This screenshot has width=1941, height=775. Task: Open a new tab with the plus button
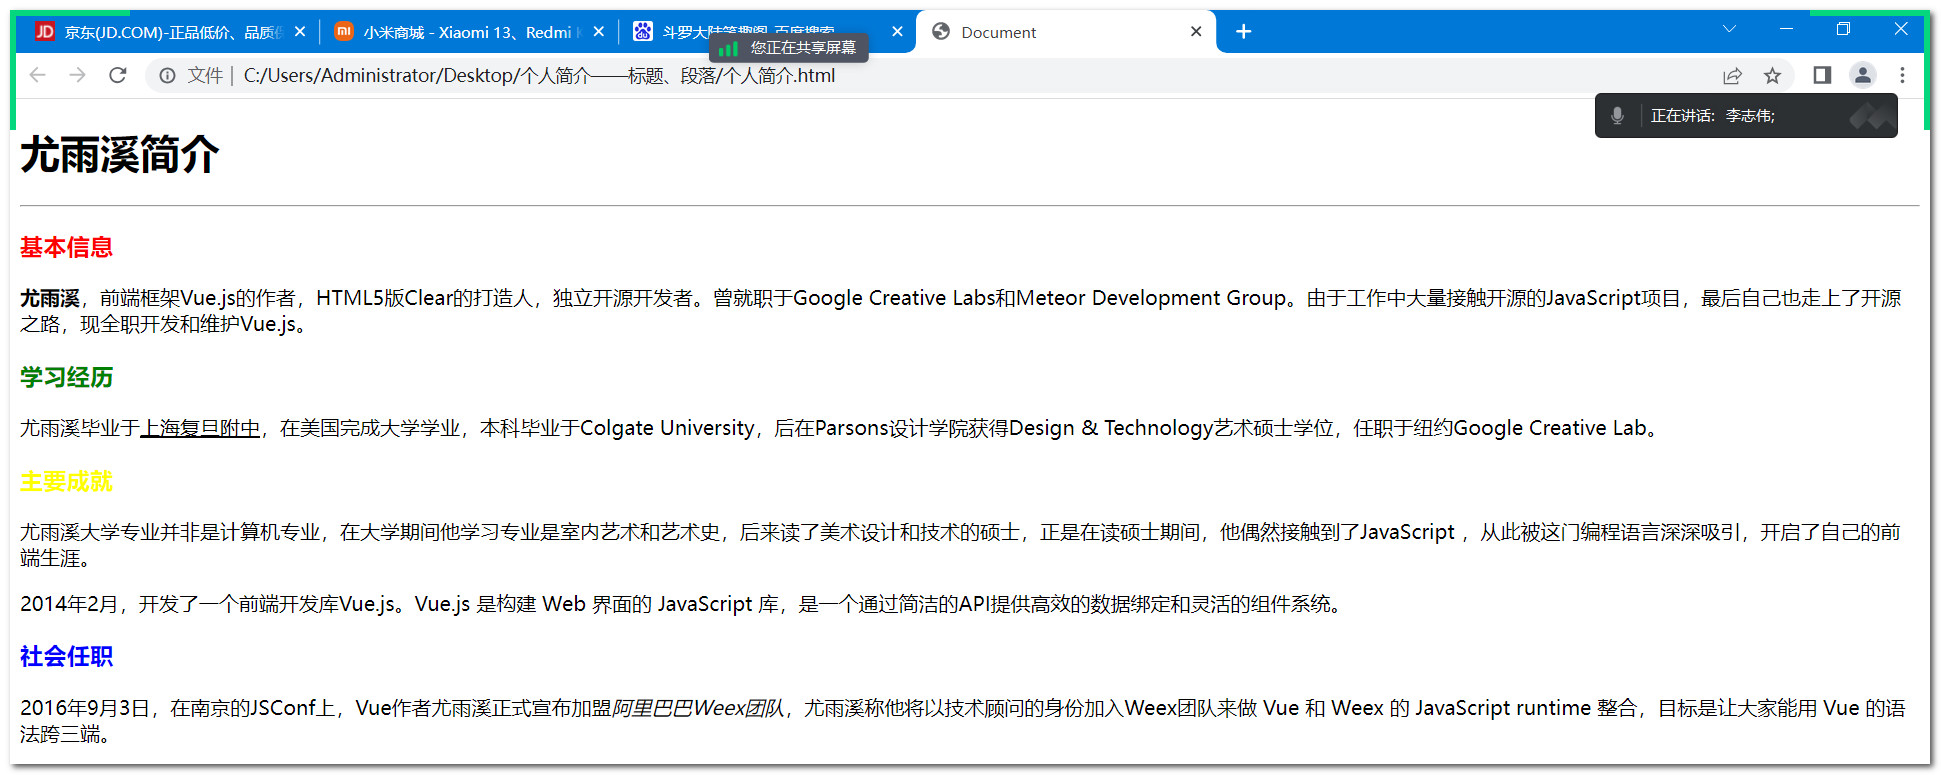(x=1243, y=32)
